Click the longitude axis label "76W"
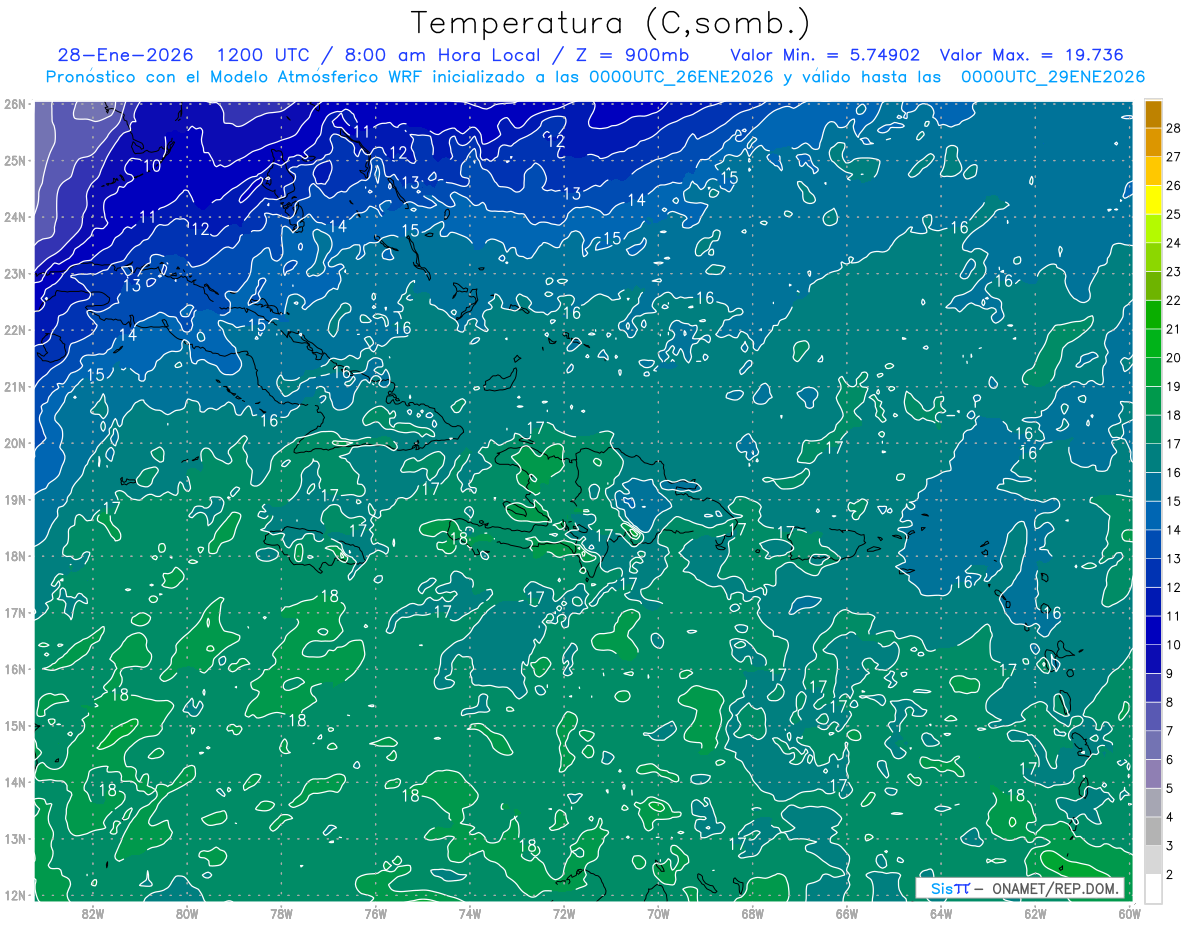This screenshot has width=1200, height=927. 375,913
